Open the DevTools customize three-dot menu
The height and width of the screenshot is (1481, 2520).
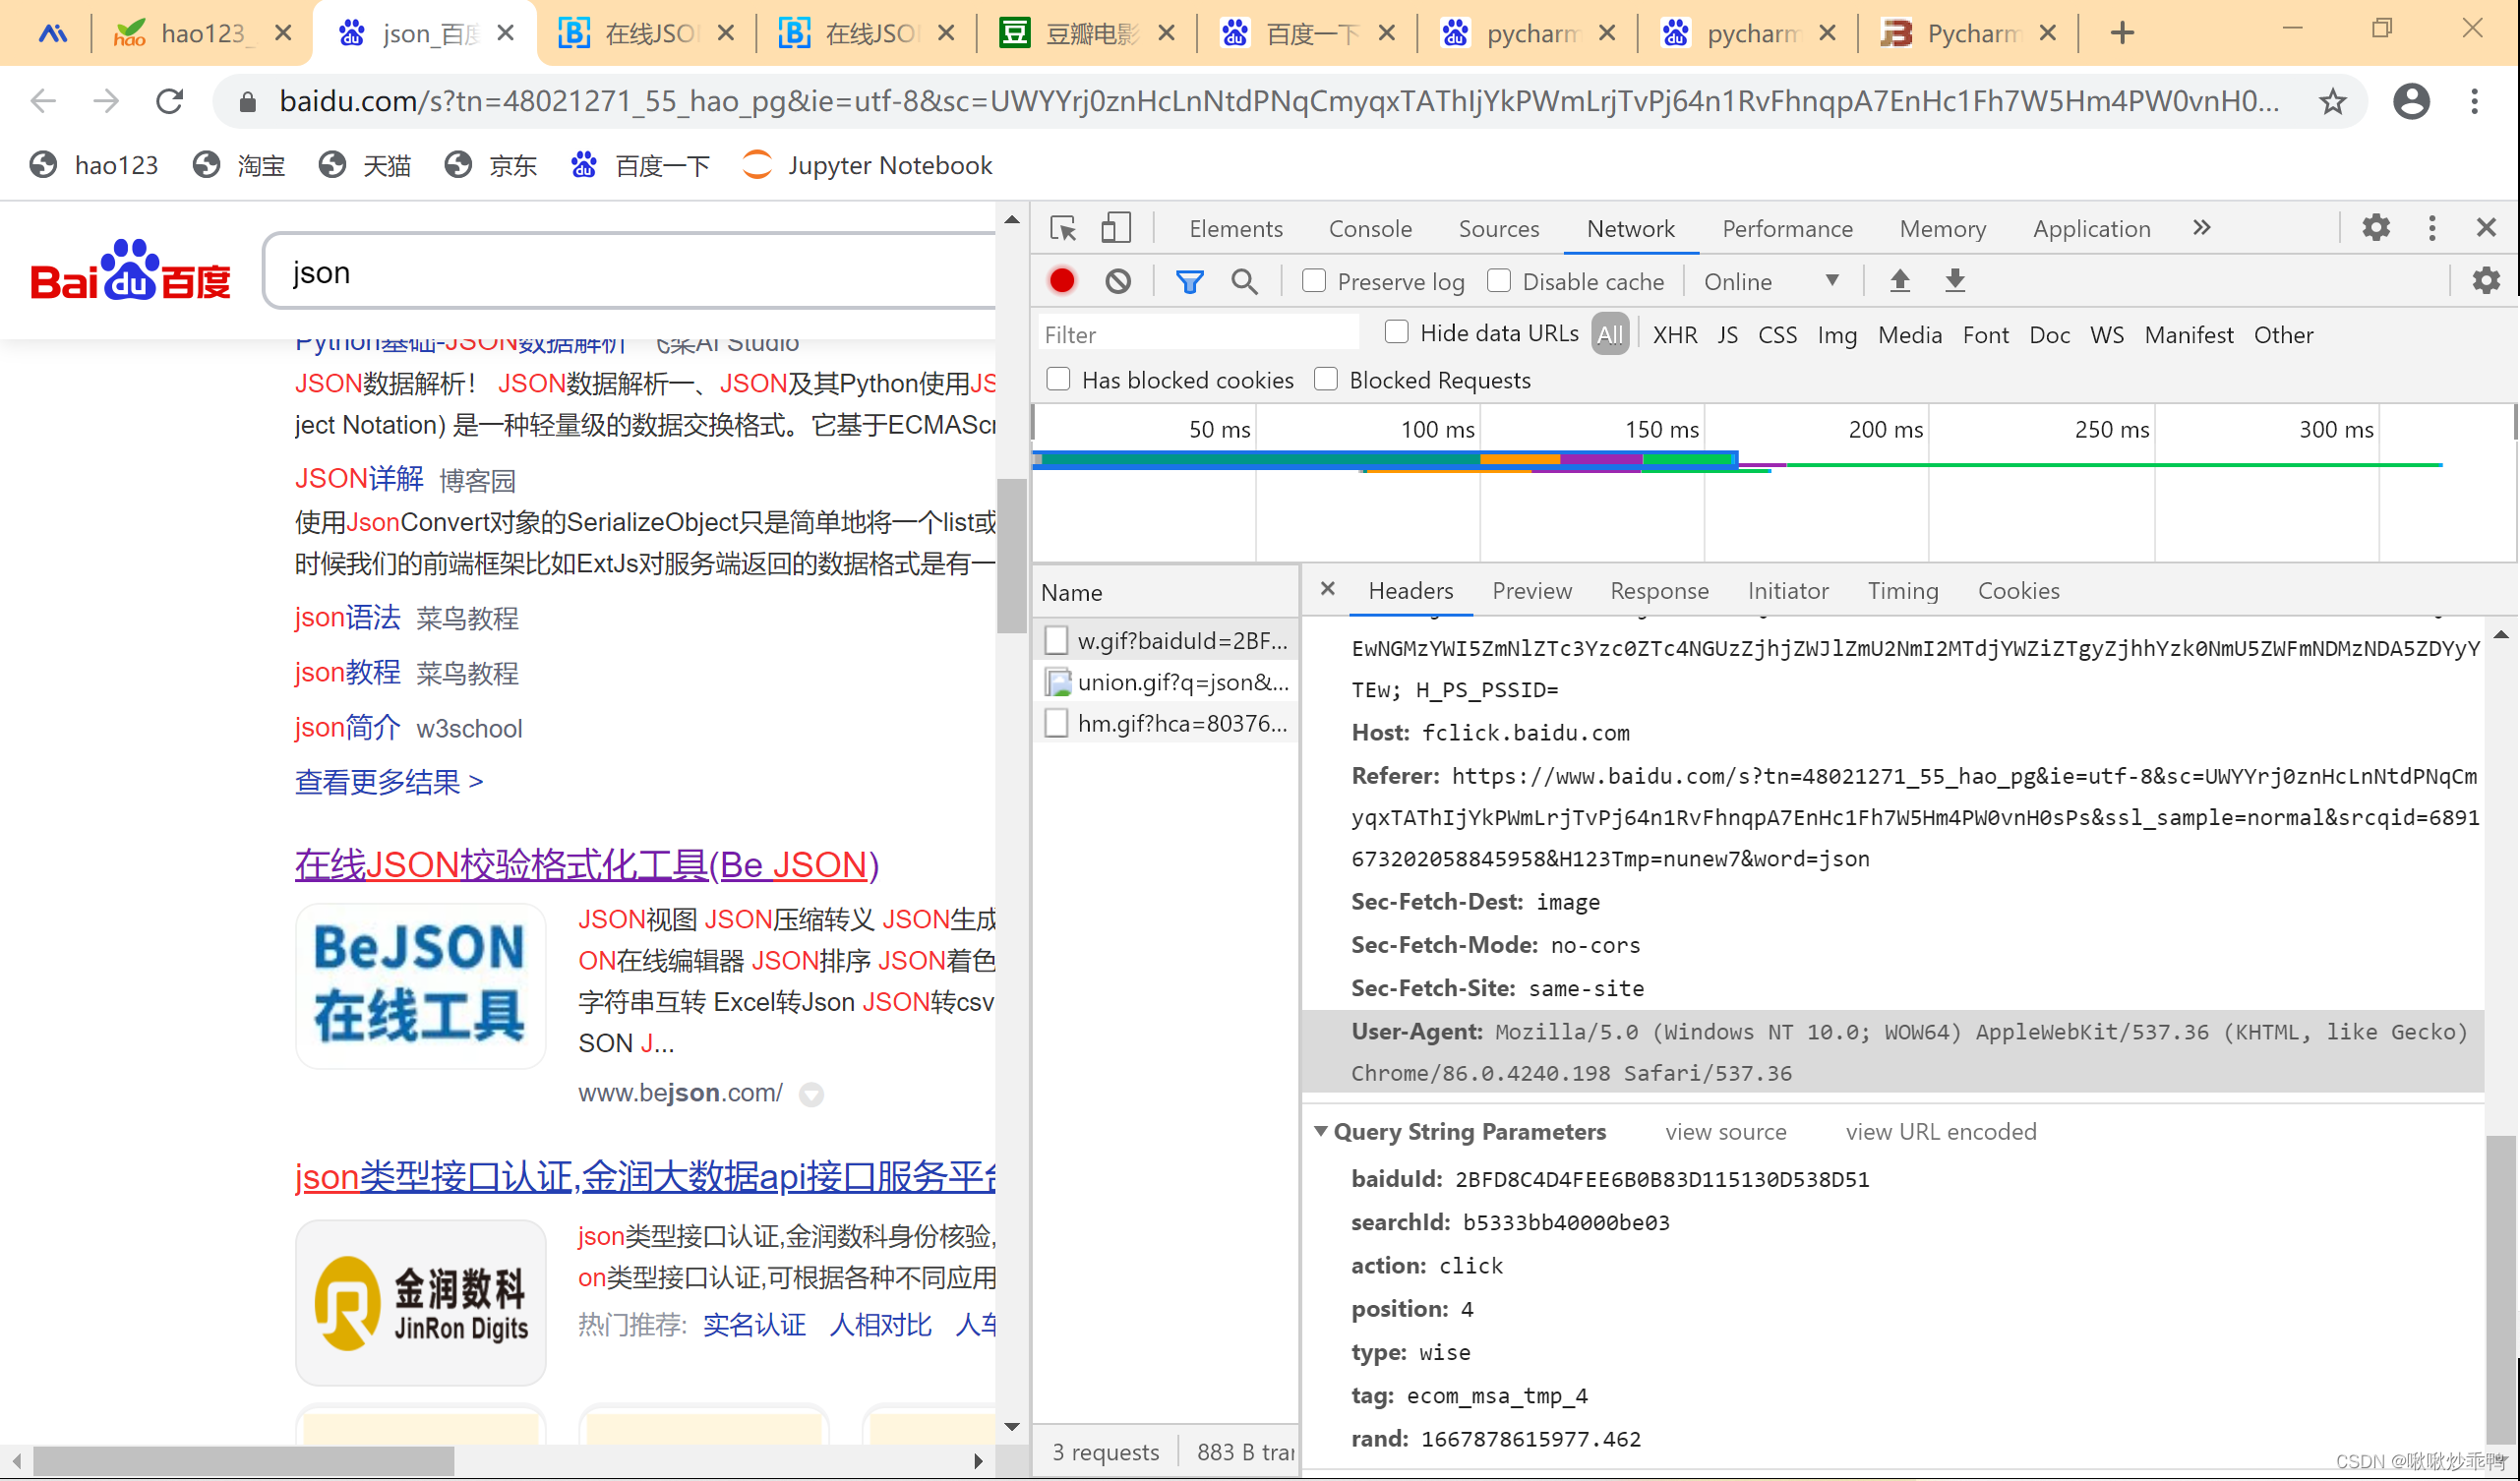pos(2432,228)
